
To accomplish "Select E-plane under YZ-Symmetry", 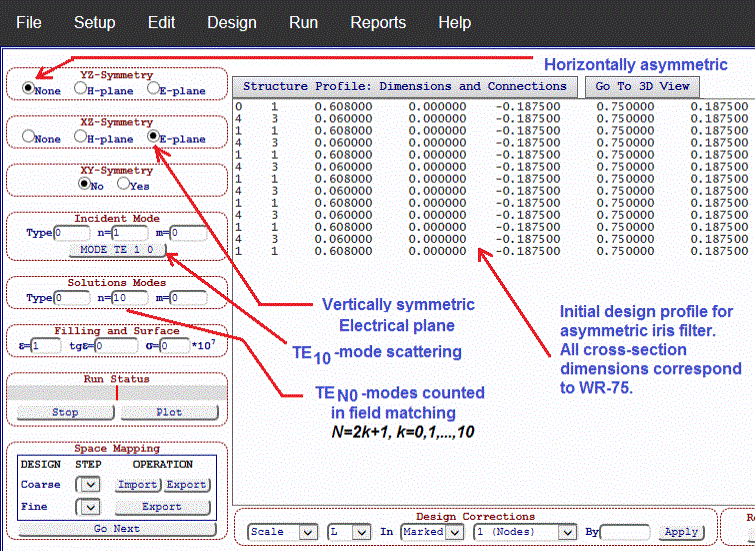I will point(153,89).
